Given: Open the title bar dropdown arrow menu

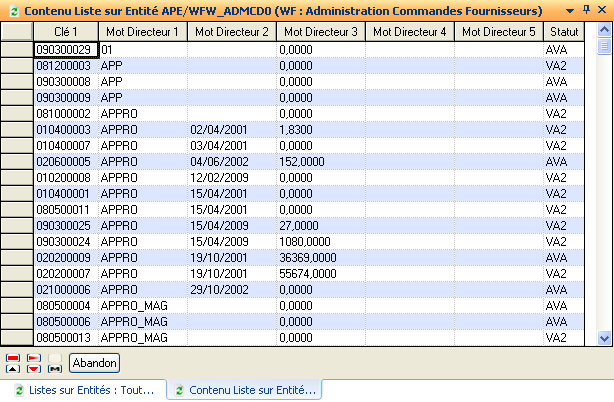Looking at the screenshot, I should click(x=568, y=9).
